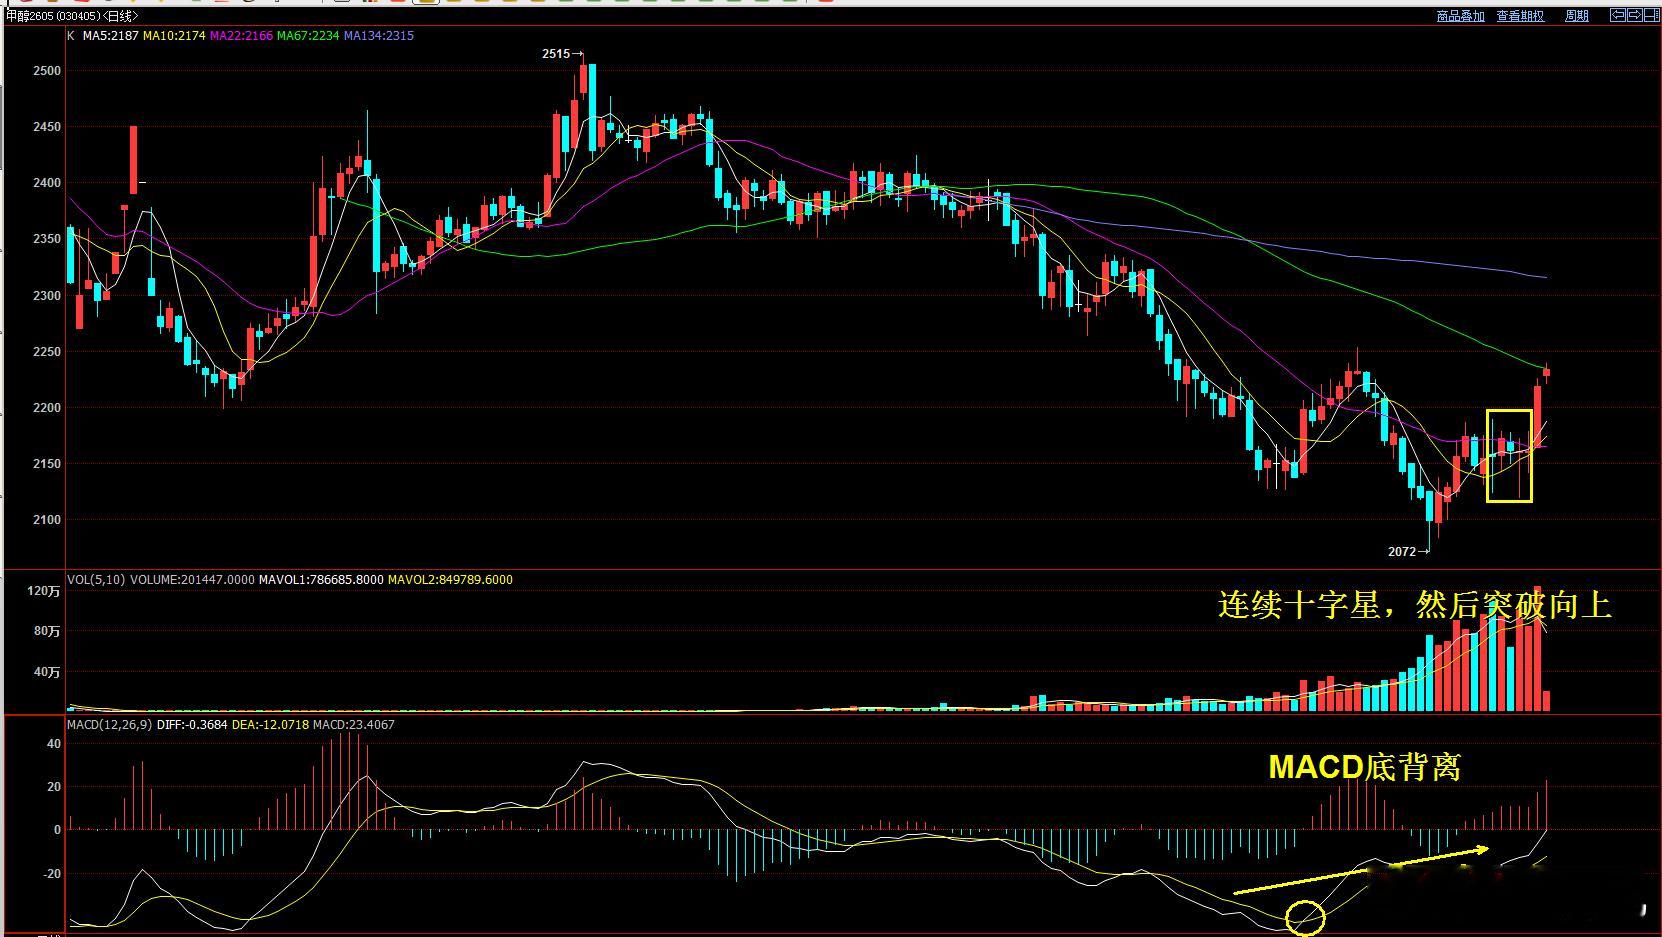Click the -20 MACD axis label
Viewport: 1662px width, 937px height.
click(51, 874)
